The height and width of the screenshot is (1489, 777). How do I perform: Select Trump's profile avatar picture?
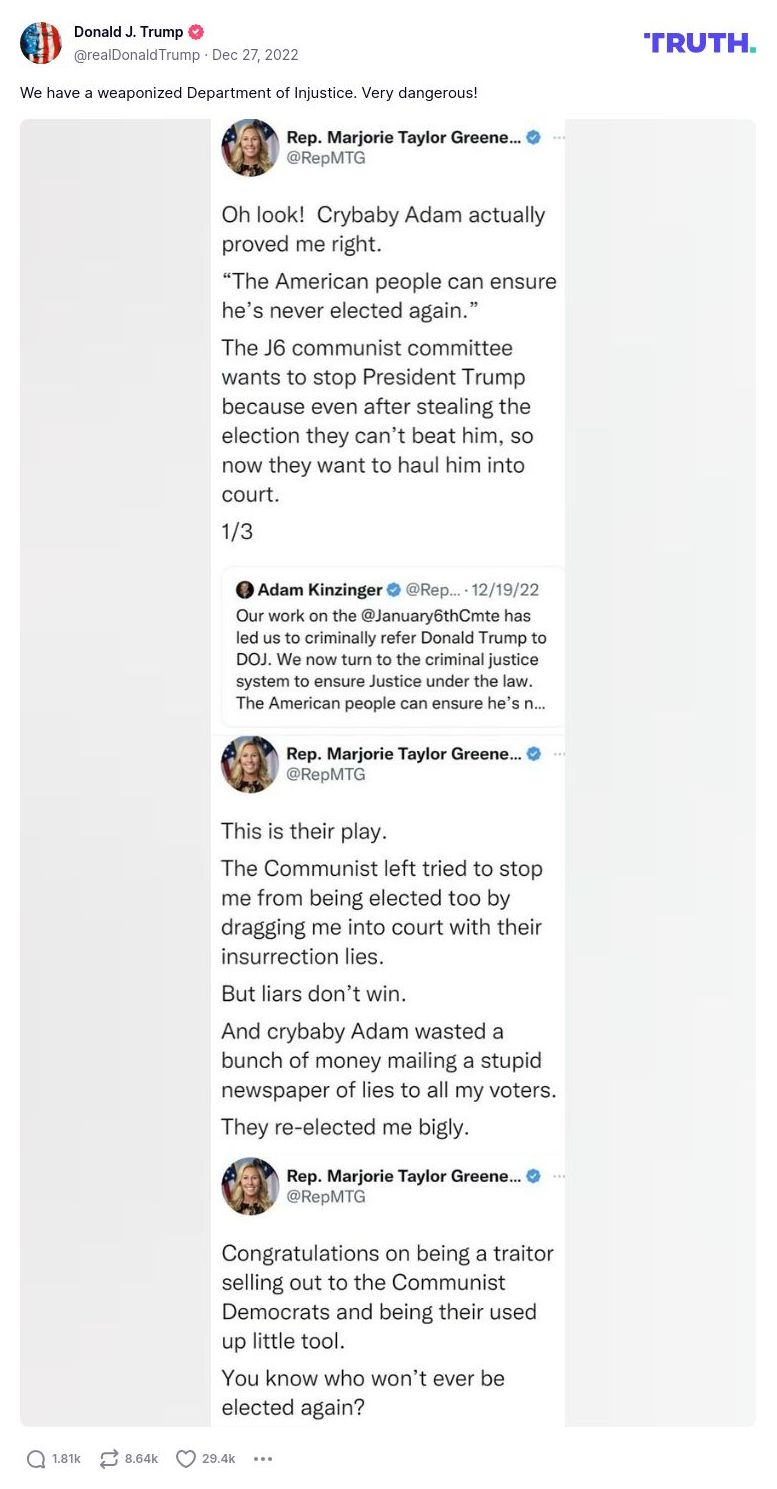click(41, 43)
